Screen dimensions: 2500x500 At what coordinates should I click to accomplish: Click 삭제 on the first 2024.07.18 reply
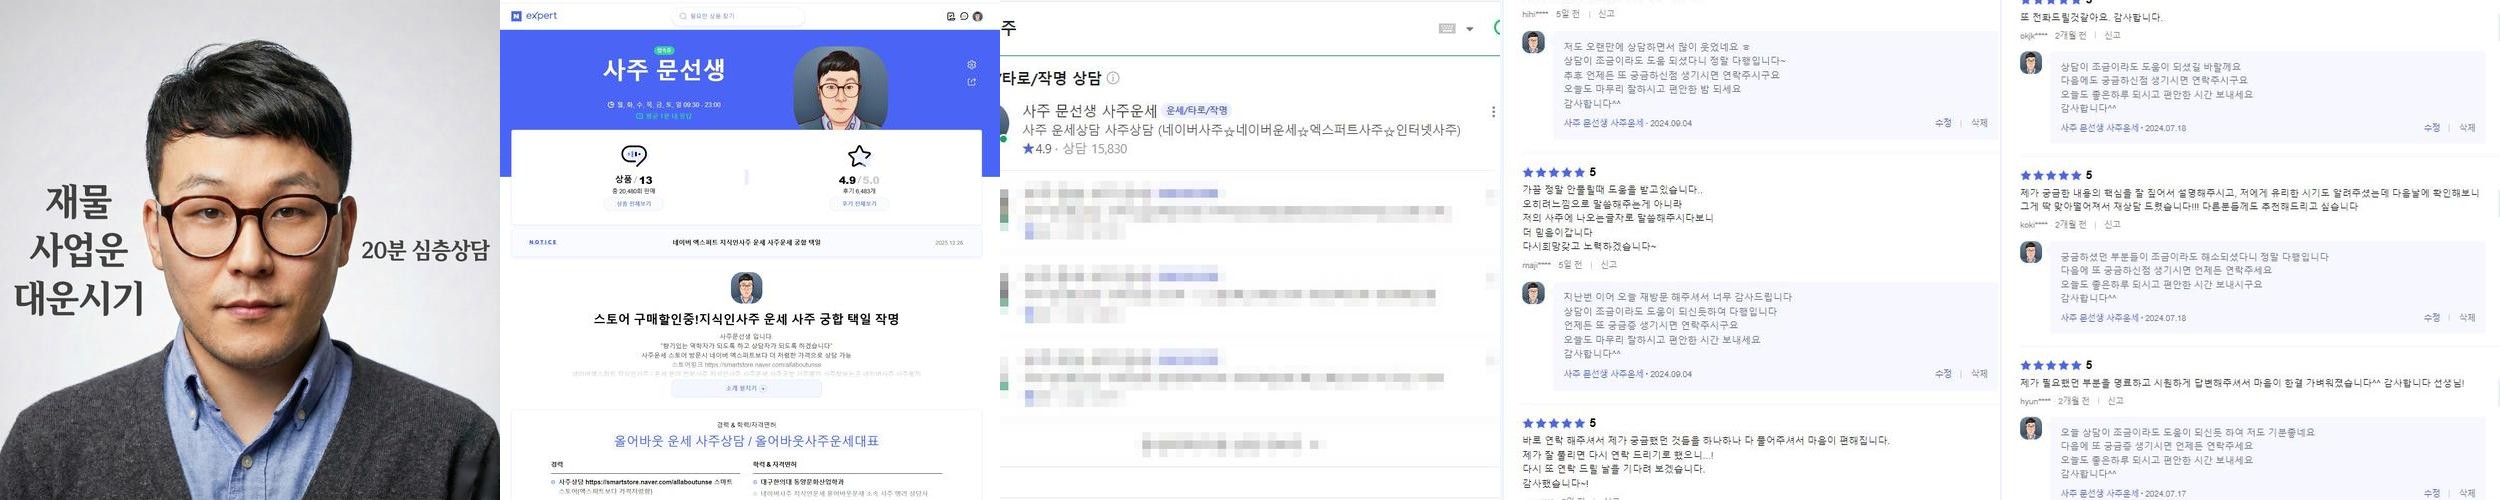2467,128
